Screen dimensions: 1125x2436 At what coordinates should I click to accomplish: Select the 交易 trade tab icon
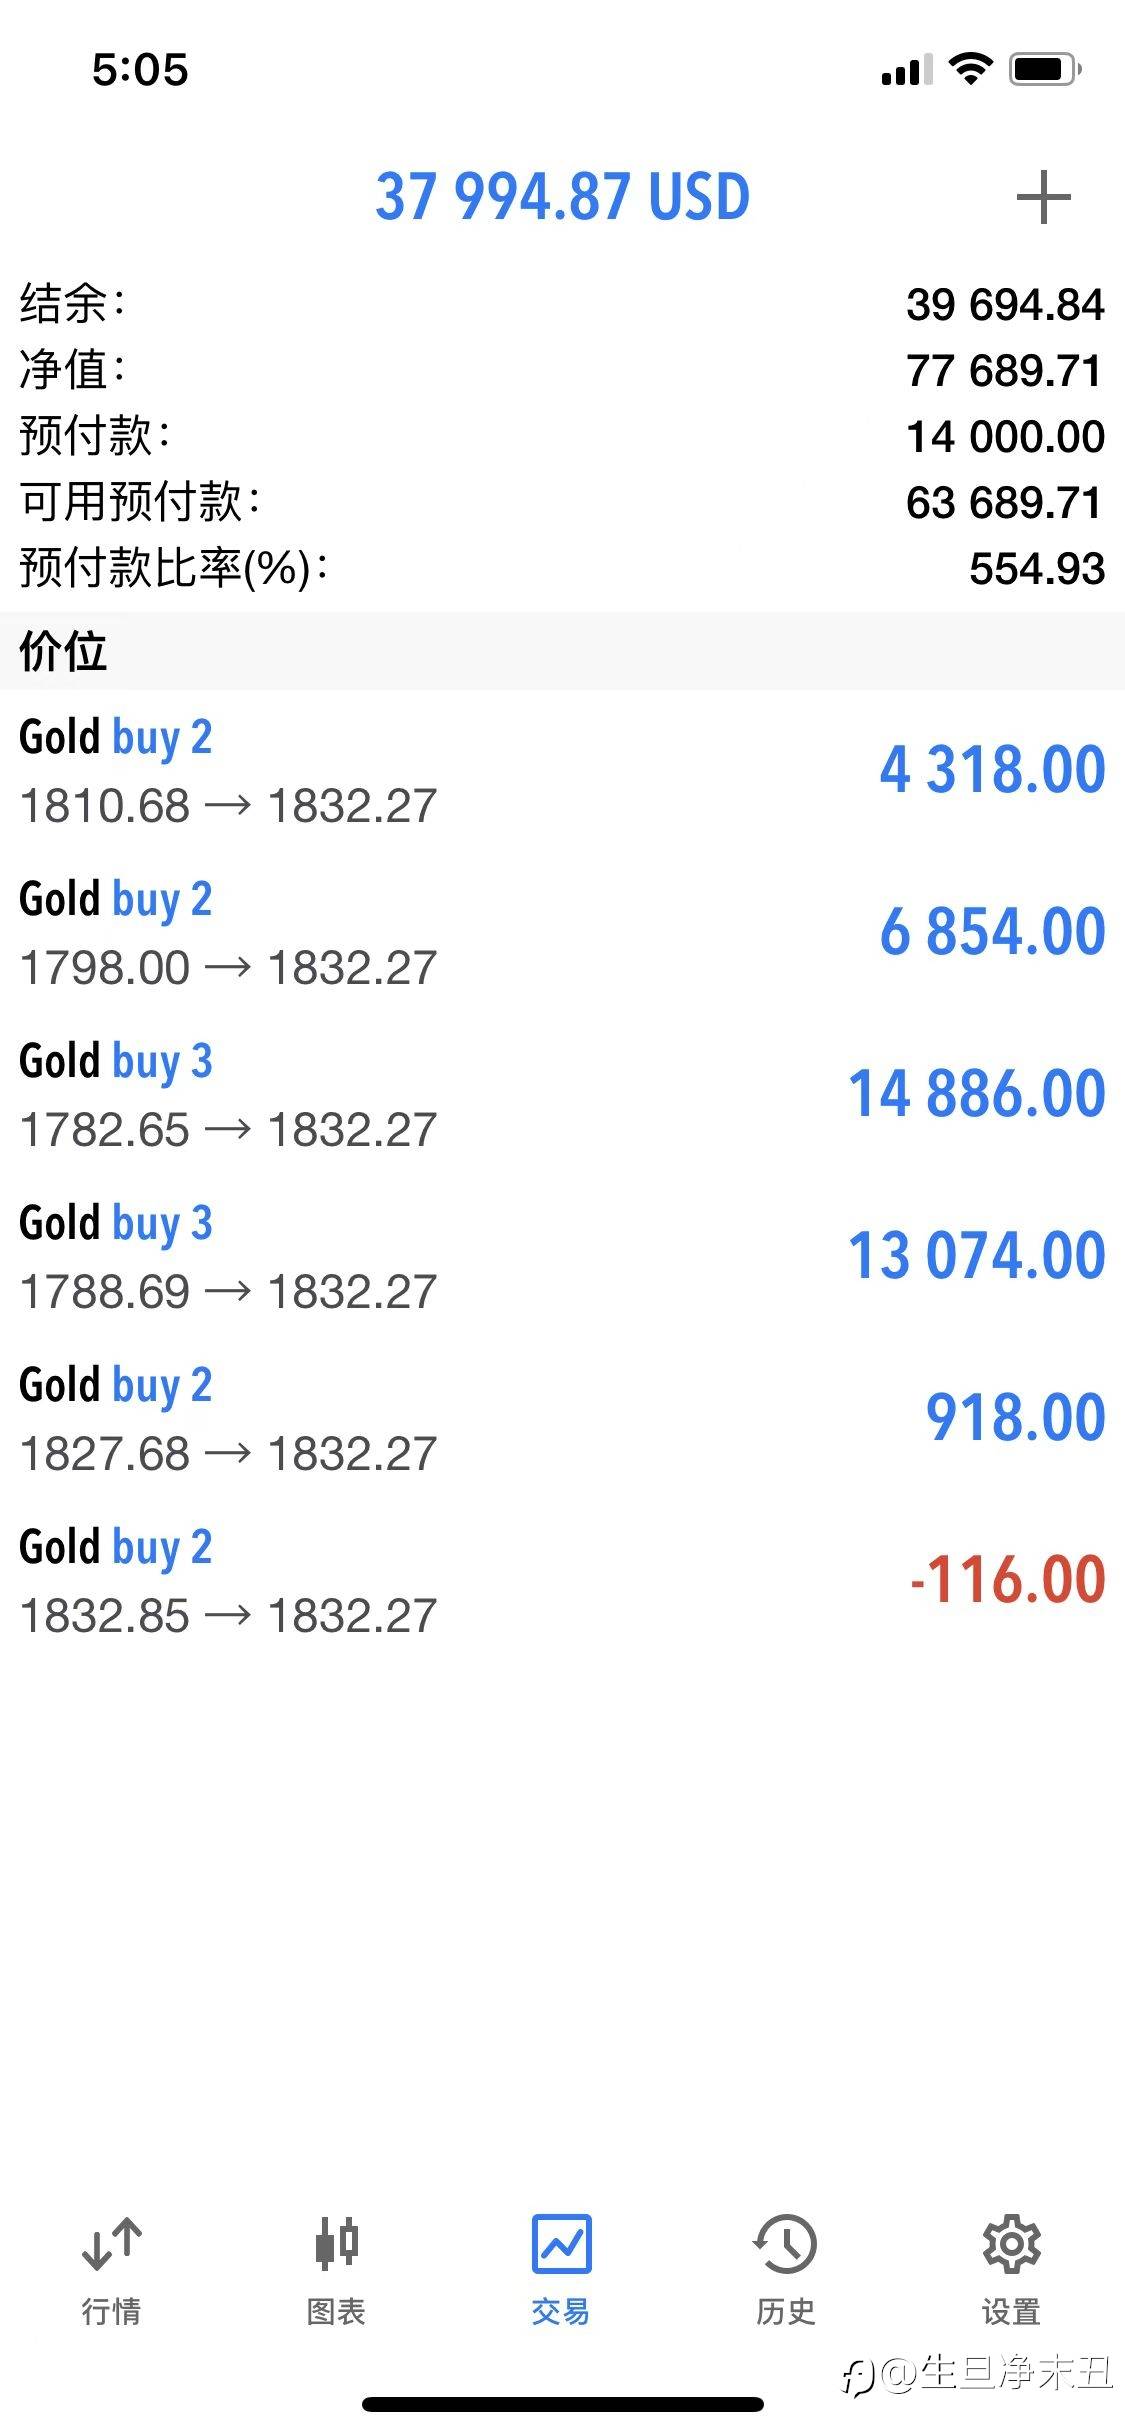point(561,2244)
